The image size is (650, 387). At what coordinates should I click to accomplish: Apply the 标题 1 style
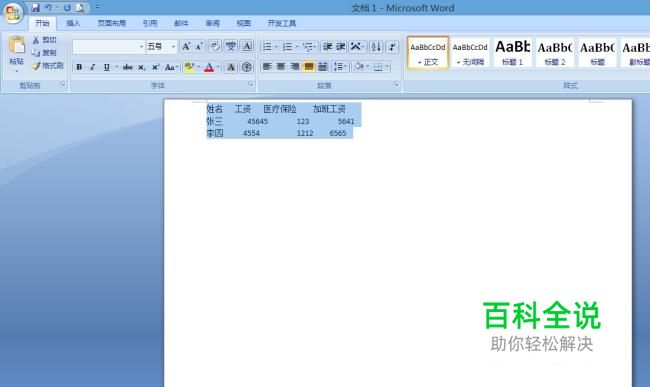pos(512,53)
